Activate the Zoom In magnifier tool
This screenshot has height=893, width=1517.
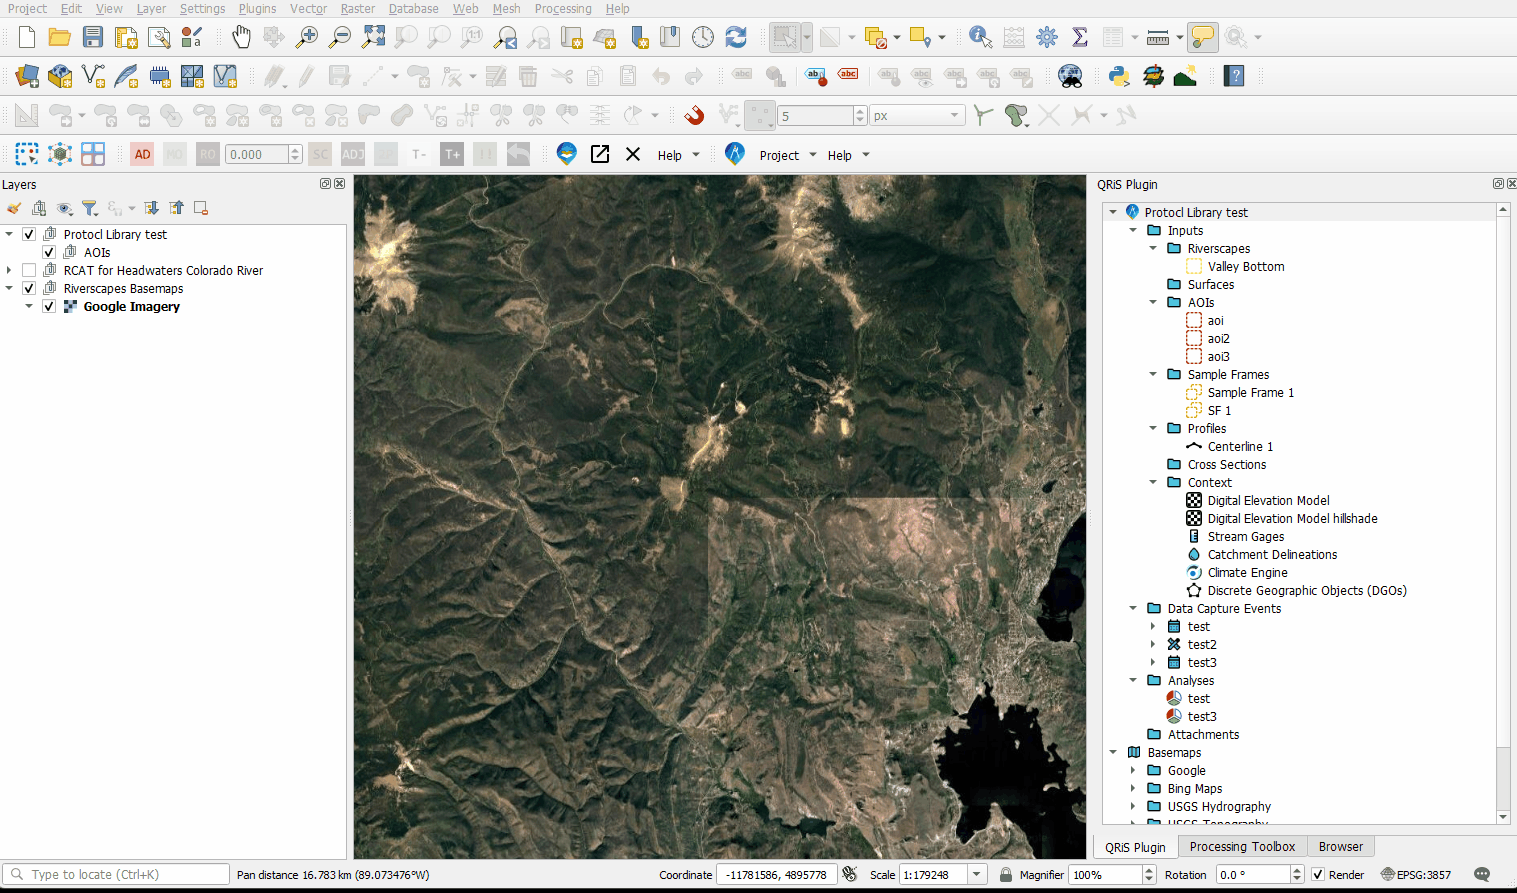pos(307,38)
